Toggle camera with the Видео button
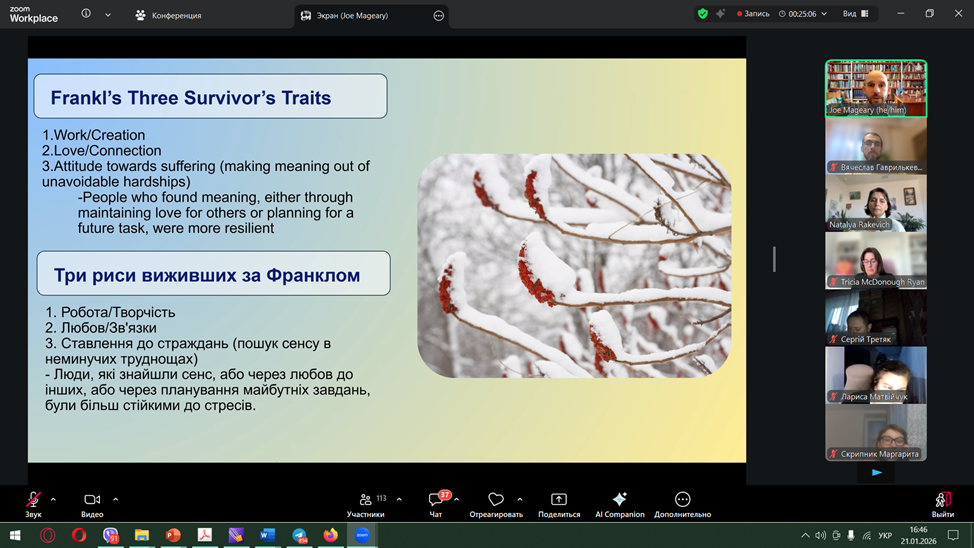The width and height of the screenshot is (974, 548). 92,500
